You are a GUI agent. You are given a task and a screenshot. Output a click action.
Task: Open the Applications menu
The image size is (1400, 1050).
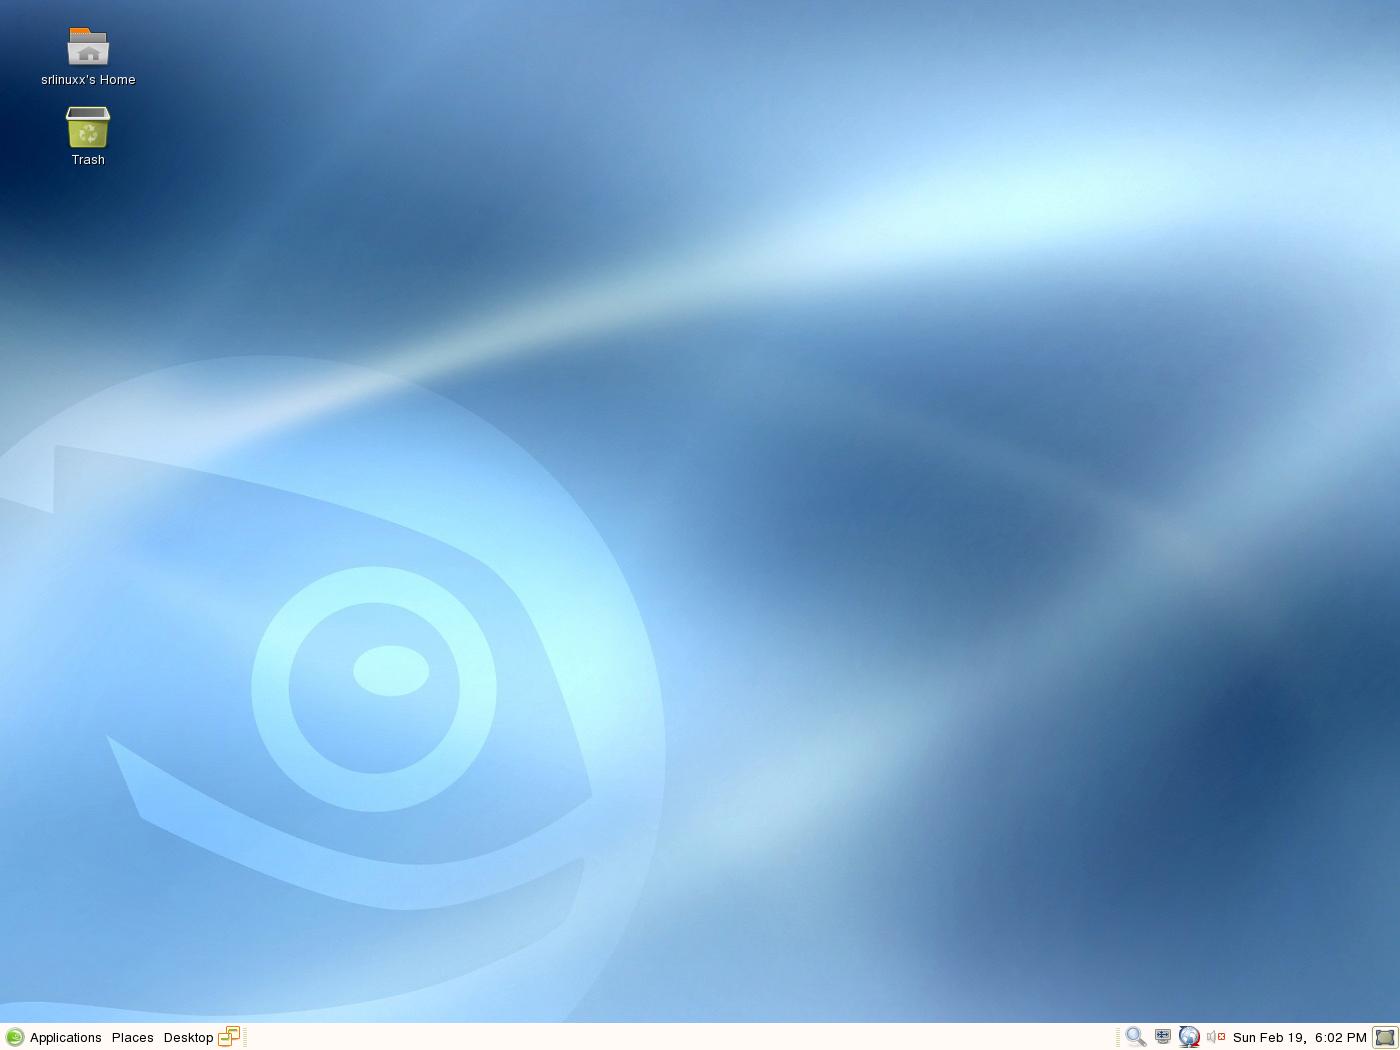[66, 1037]
